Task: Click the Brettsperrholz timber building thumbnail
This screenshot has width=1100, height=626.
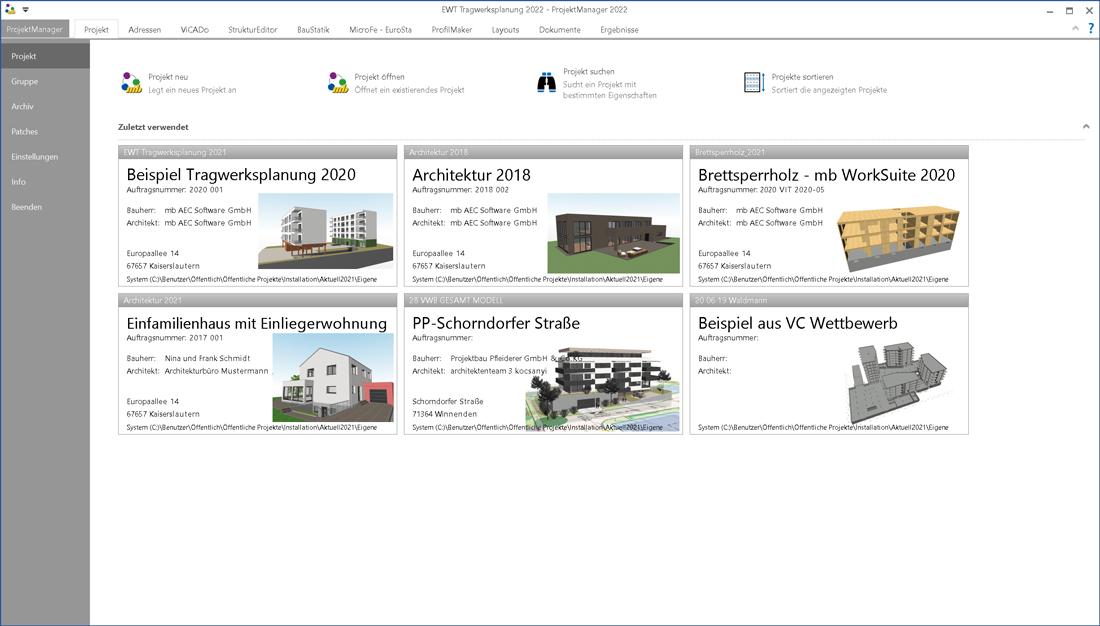Action: click(x=899, y=237)
